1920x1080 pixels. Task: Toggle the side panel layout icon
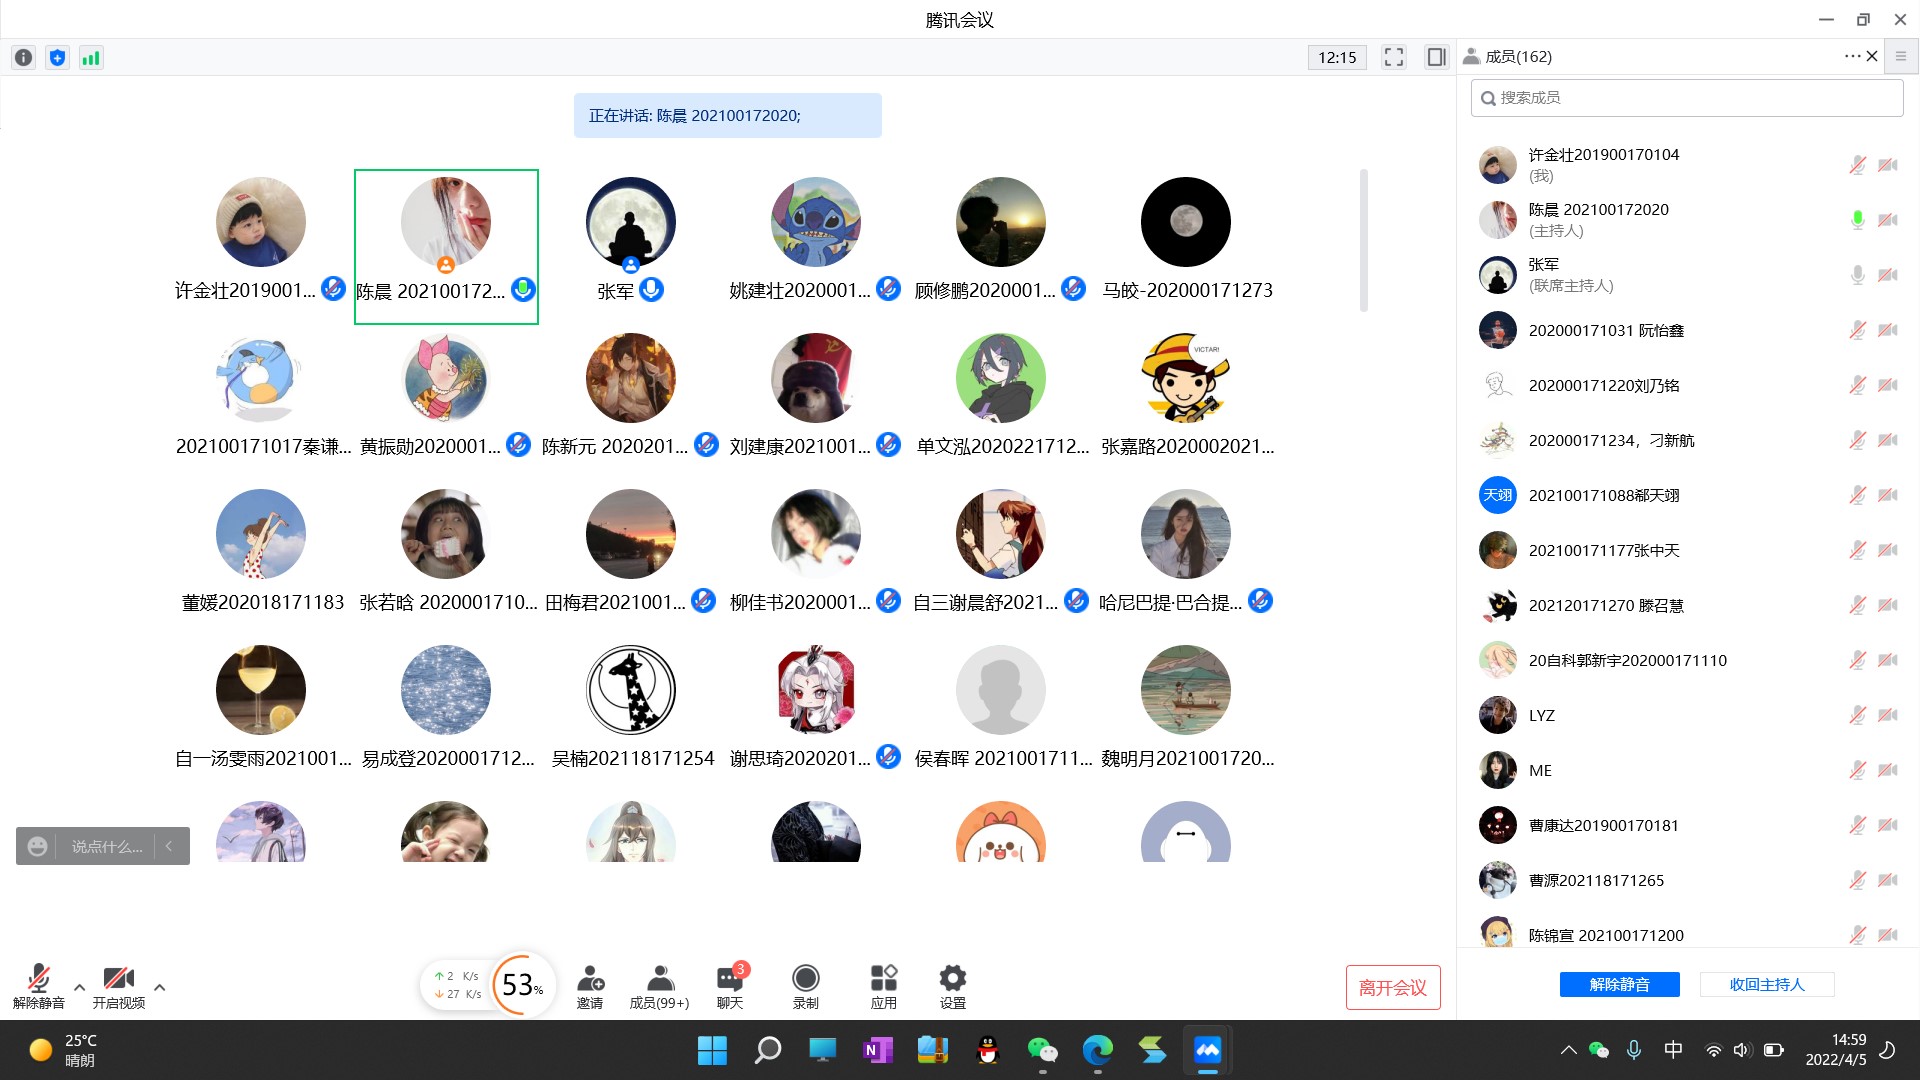(1436, 57)
